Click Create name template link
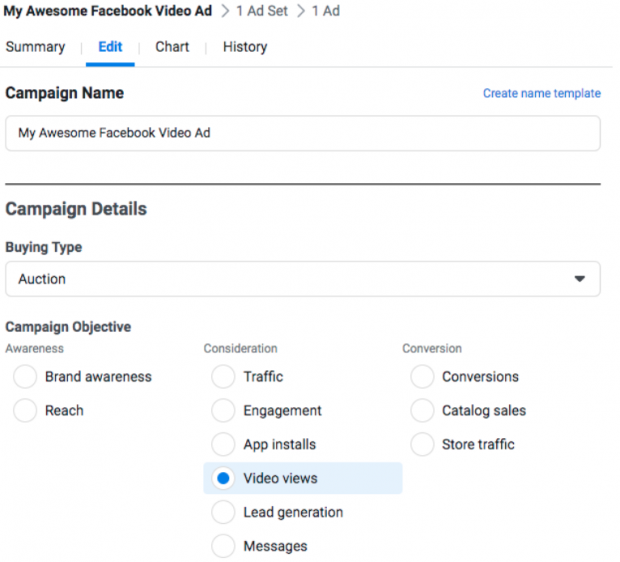620x562 pixels. click(542, 93)
